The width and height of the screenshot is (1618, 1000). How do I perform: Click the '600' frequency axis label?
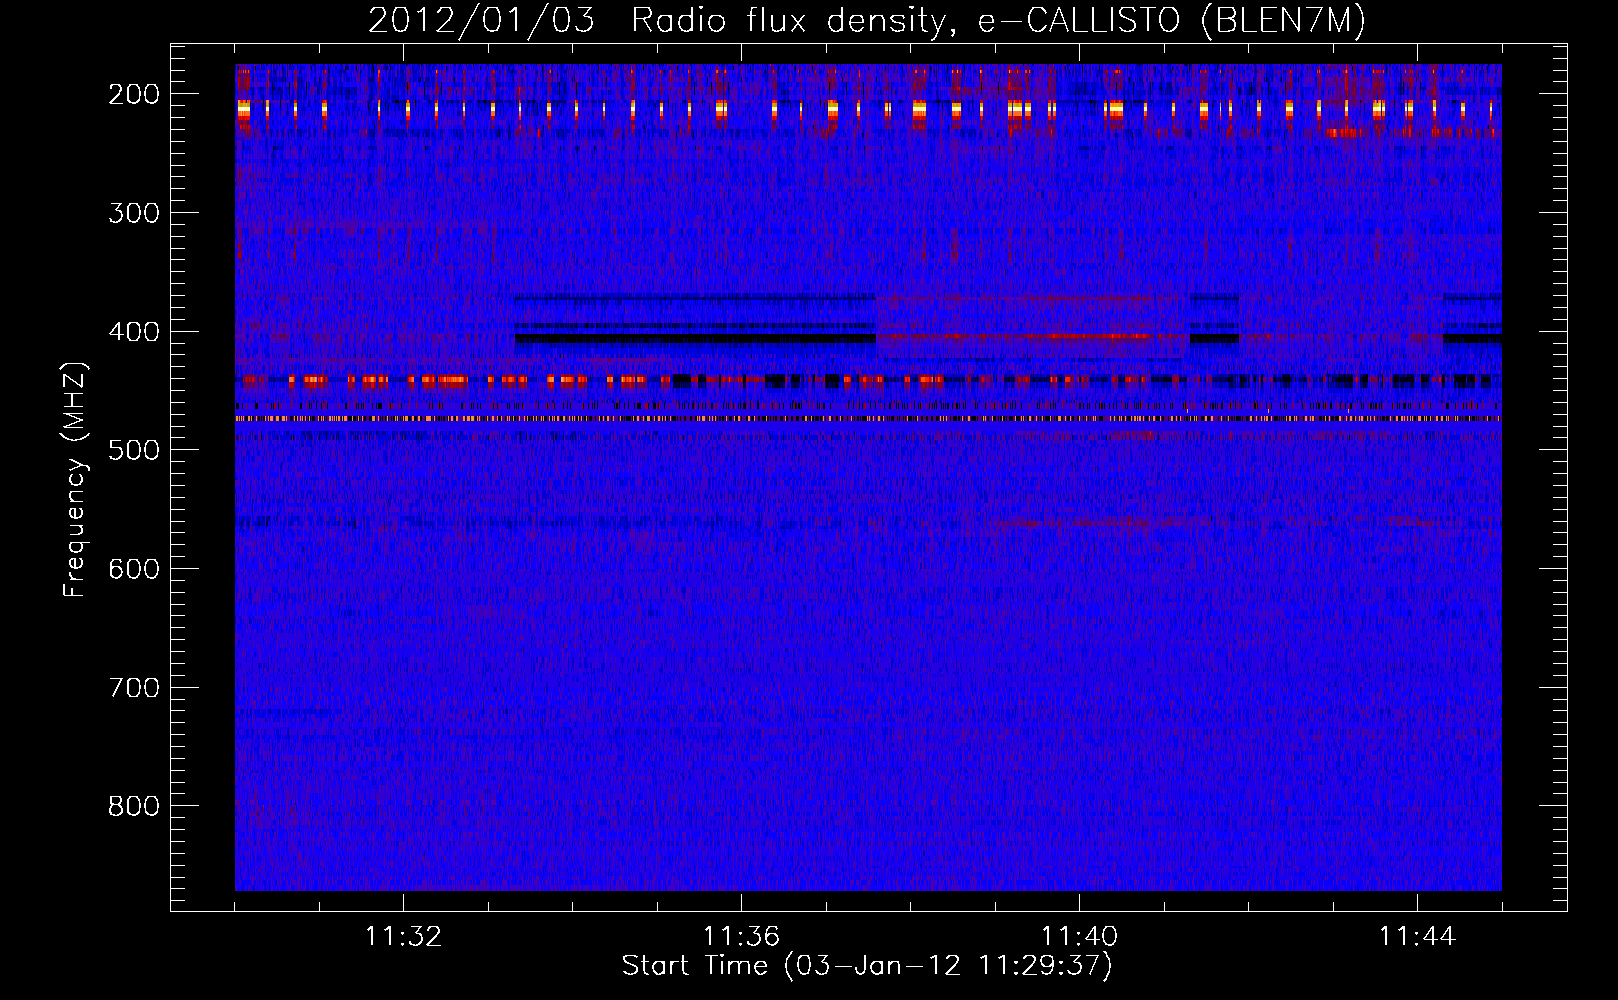click(134, 569)
